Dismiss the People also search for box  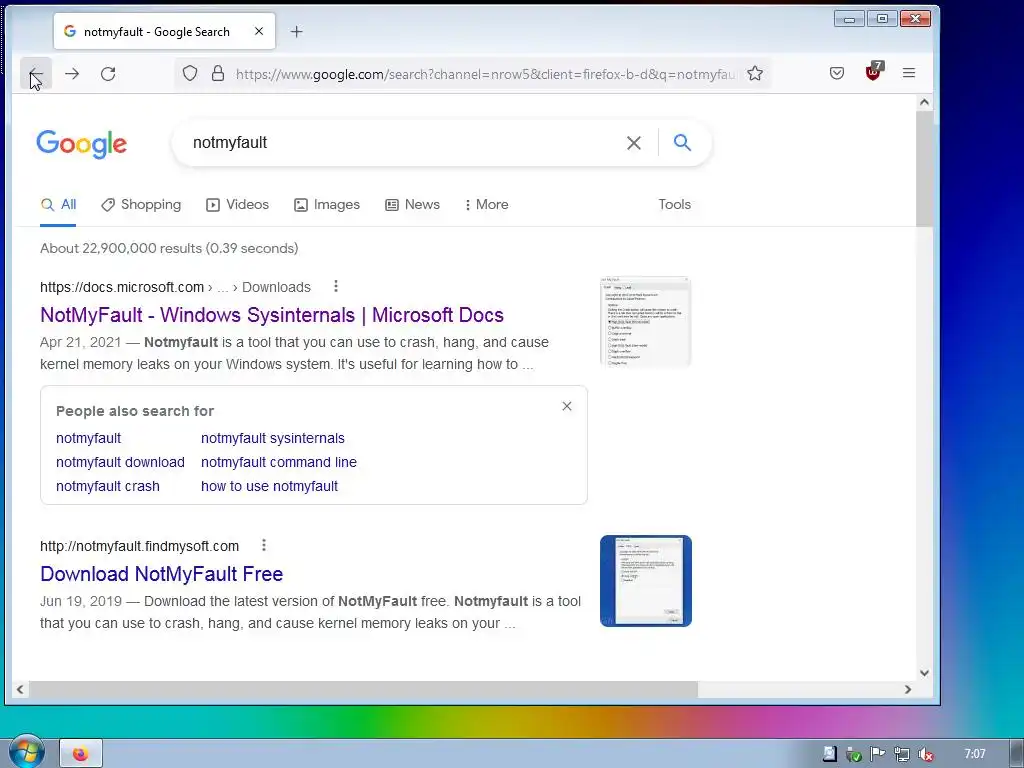pos(567,406)
